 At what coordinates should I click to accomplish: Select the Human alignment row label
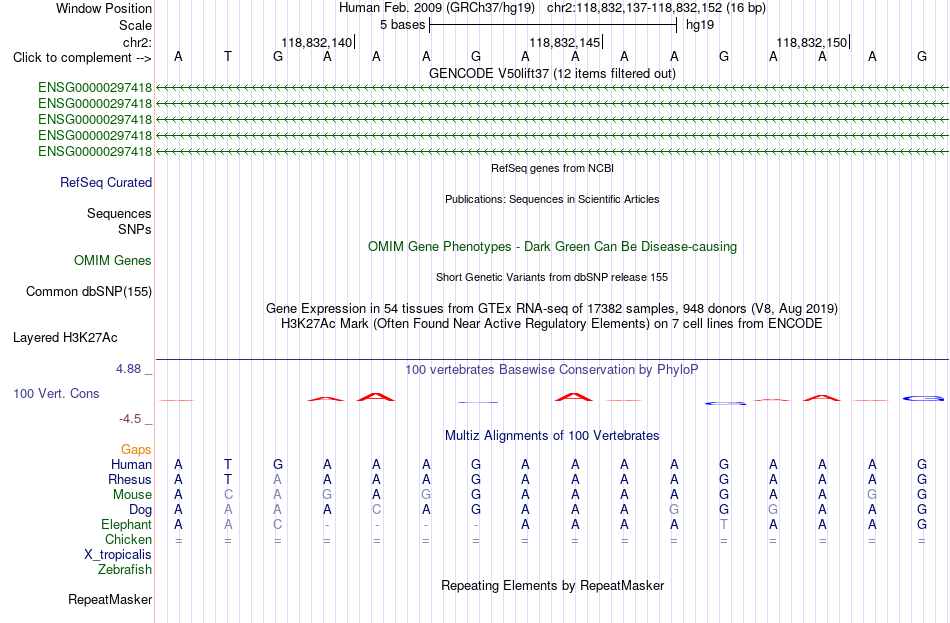click(x=131, y=465)
